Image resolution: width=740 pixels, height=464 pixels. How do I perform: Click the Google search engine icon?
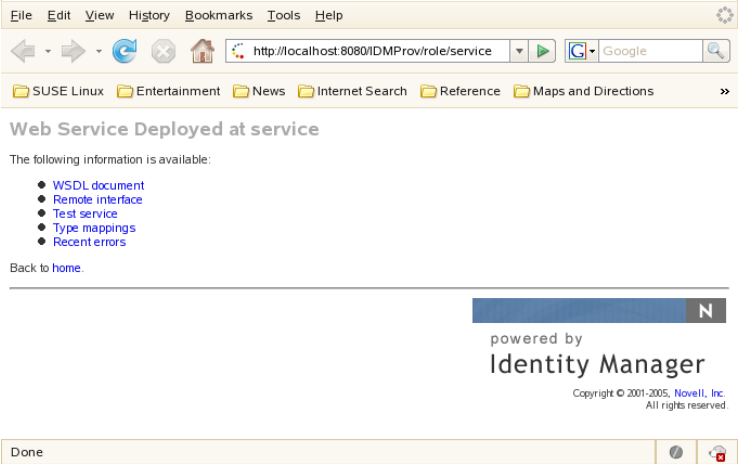coord(577,51)
